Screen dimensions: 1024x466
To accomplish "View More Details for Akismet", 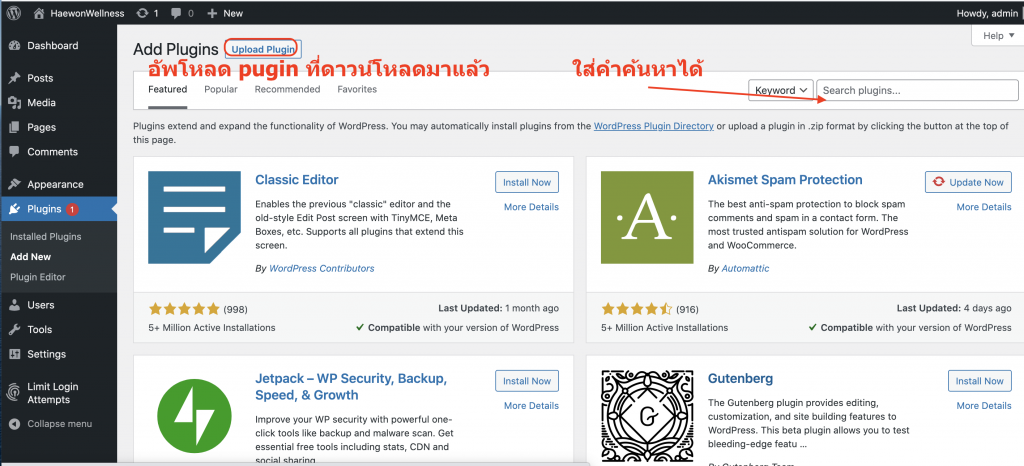I will 984,207.
